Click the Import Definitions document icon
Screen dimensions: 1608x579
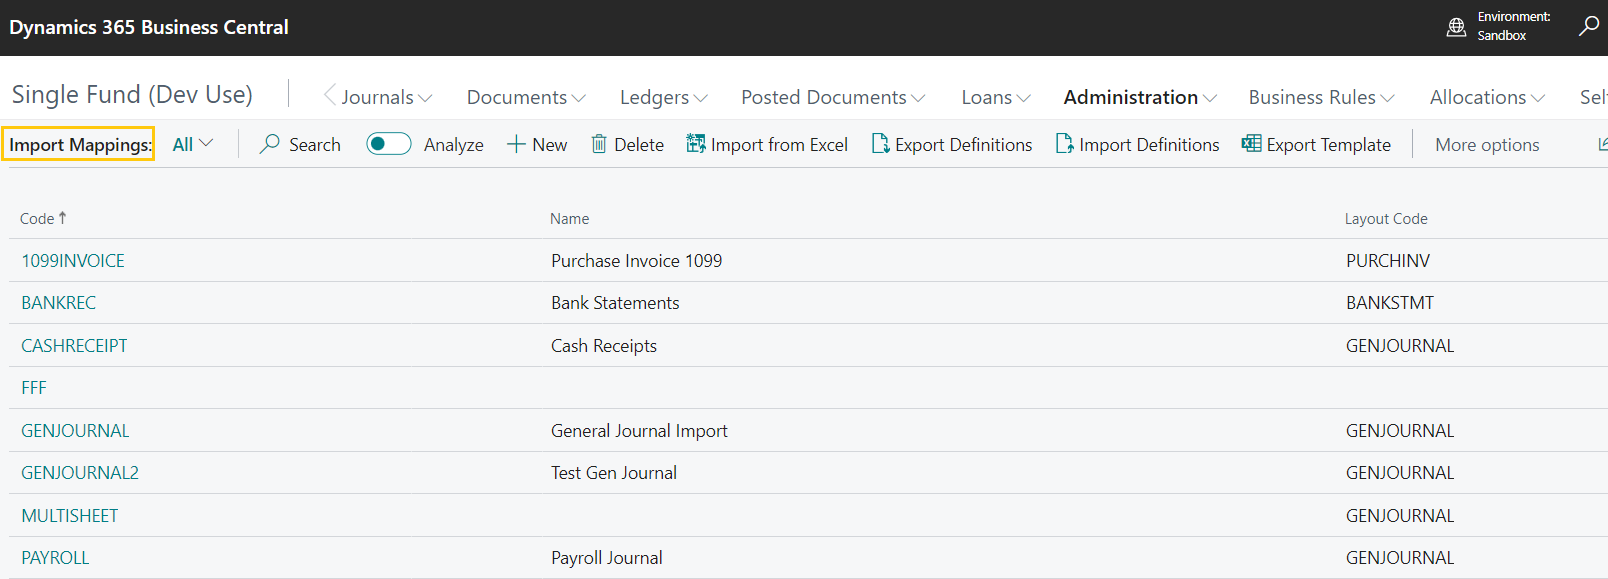click(1064, 144)
